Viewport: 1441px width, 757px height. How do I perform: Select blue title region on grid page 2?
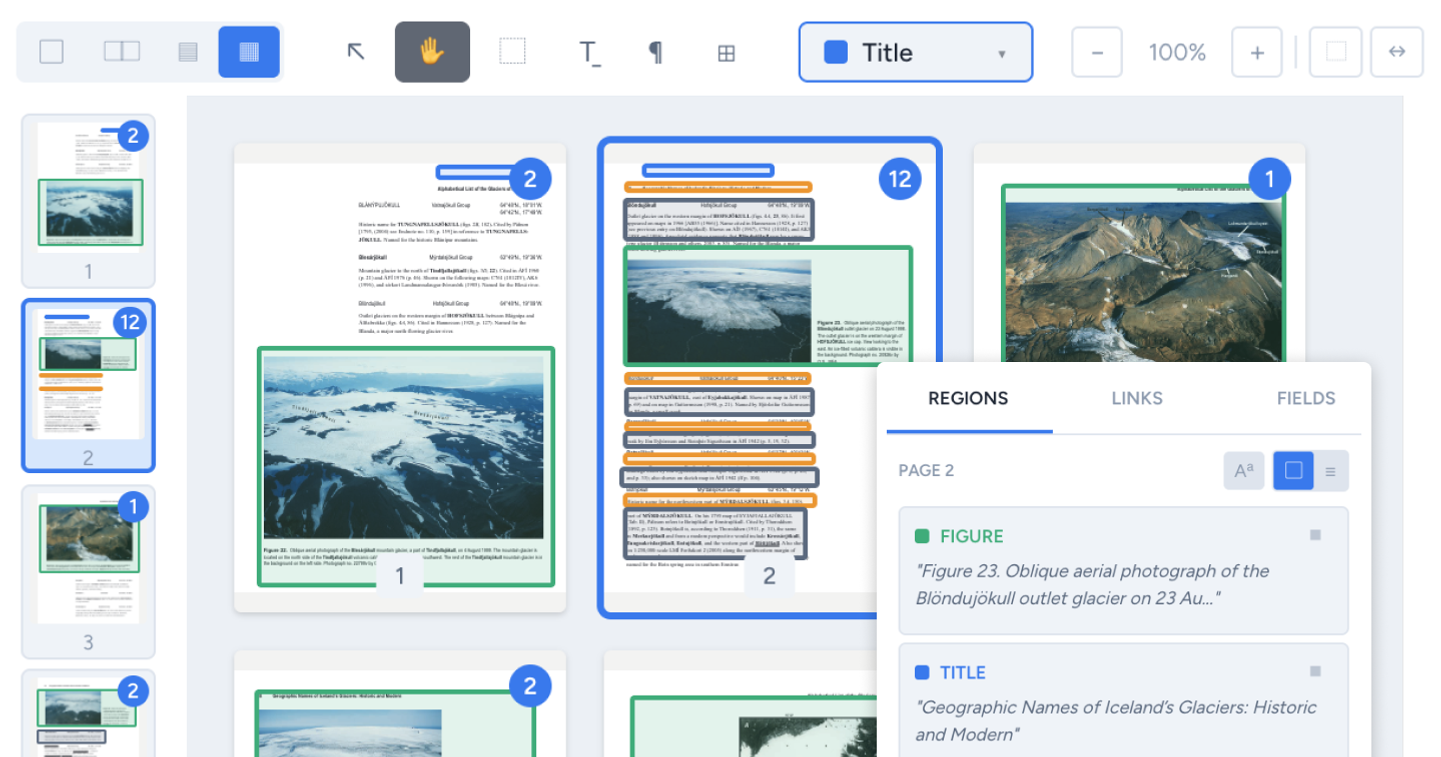[708, 171]
